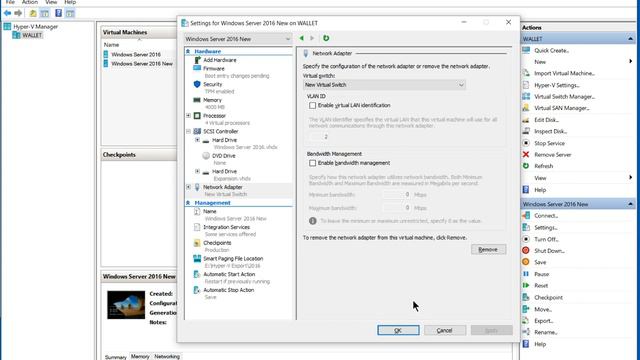640x360 pixels.
Task: Open Automatic Start Action settings
Action: [229, 274]
